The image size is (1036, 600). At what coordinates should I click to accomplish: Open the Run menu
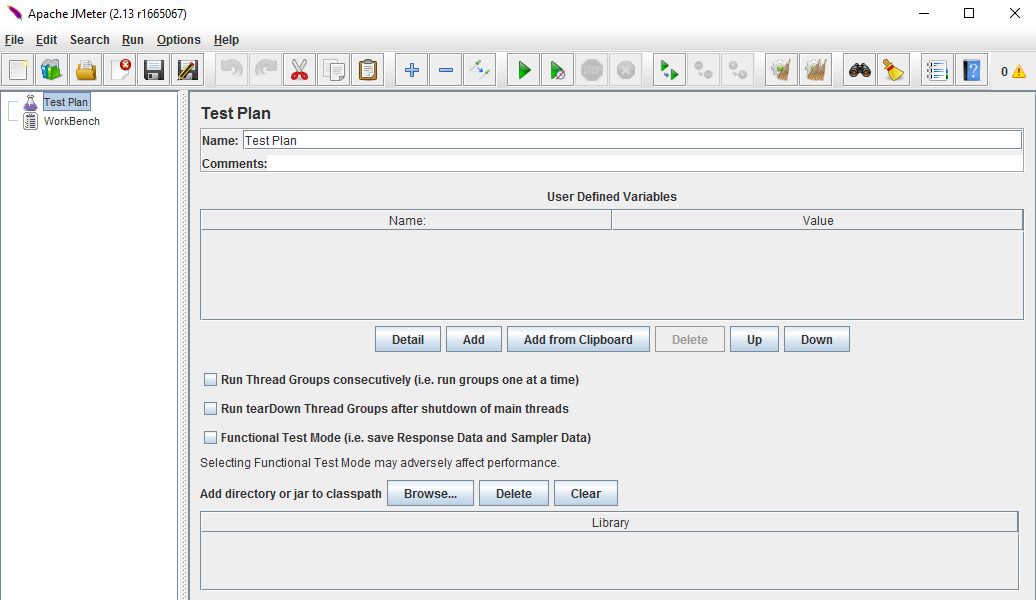coord(133,40)
